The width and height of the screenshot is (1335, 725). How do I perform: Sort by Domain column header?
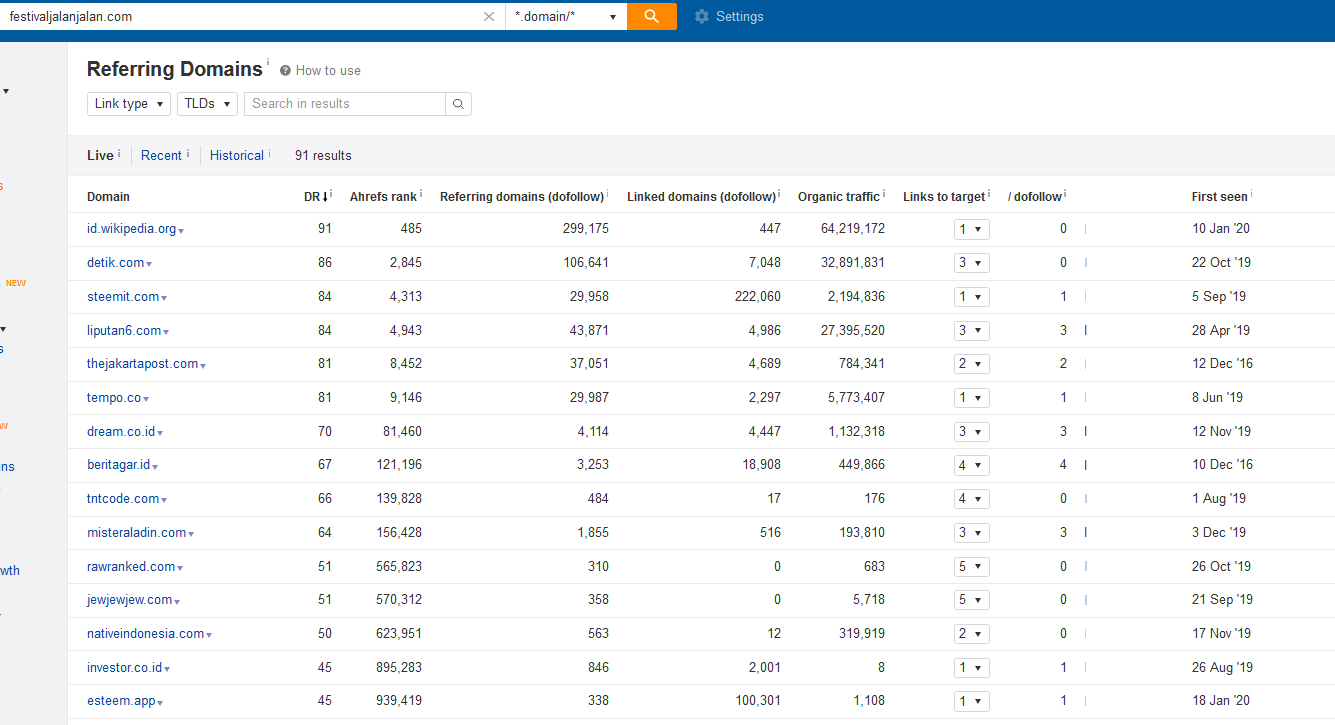108,197
